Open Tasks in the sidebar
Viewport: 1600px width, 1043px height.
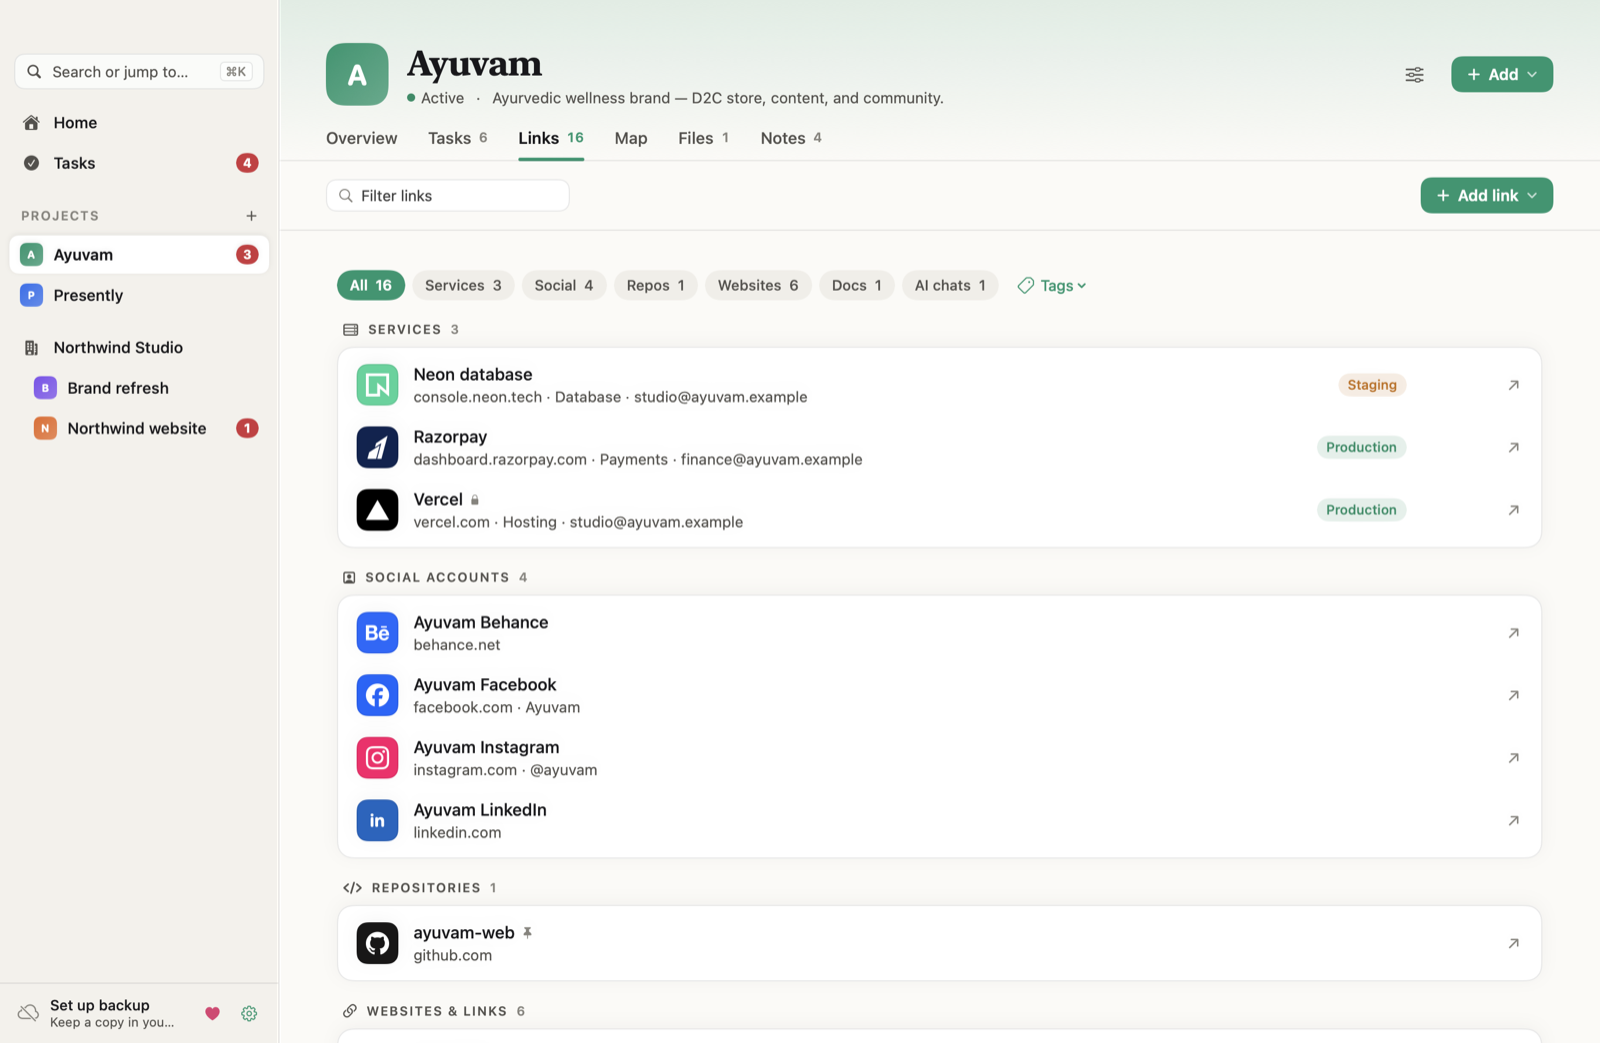(x=139, y=163)
